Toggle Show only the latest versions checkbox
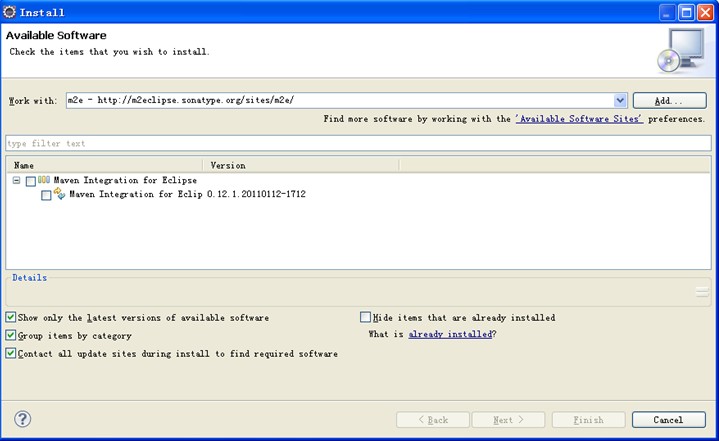The width and height of the screenshot is (719, 441). pos(11,317)
